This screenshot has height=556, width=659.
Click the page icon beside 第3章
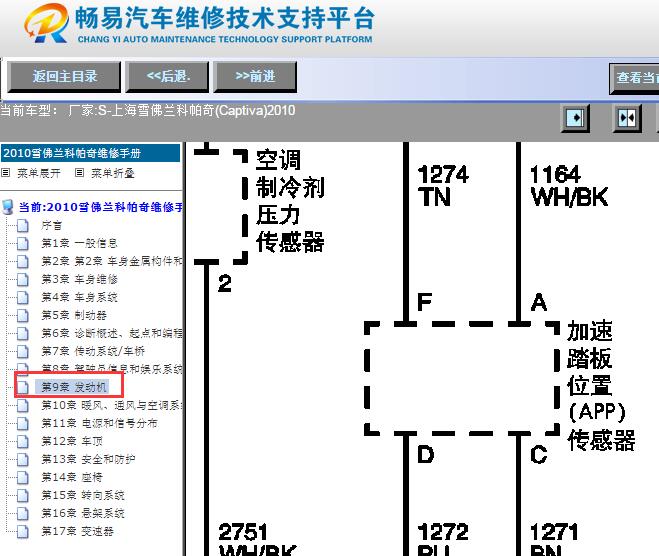pyautogui.click(x=23, y=279)
